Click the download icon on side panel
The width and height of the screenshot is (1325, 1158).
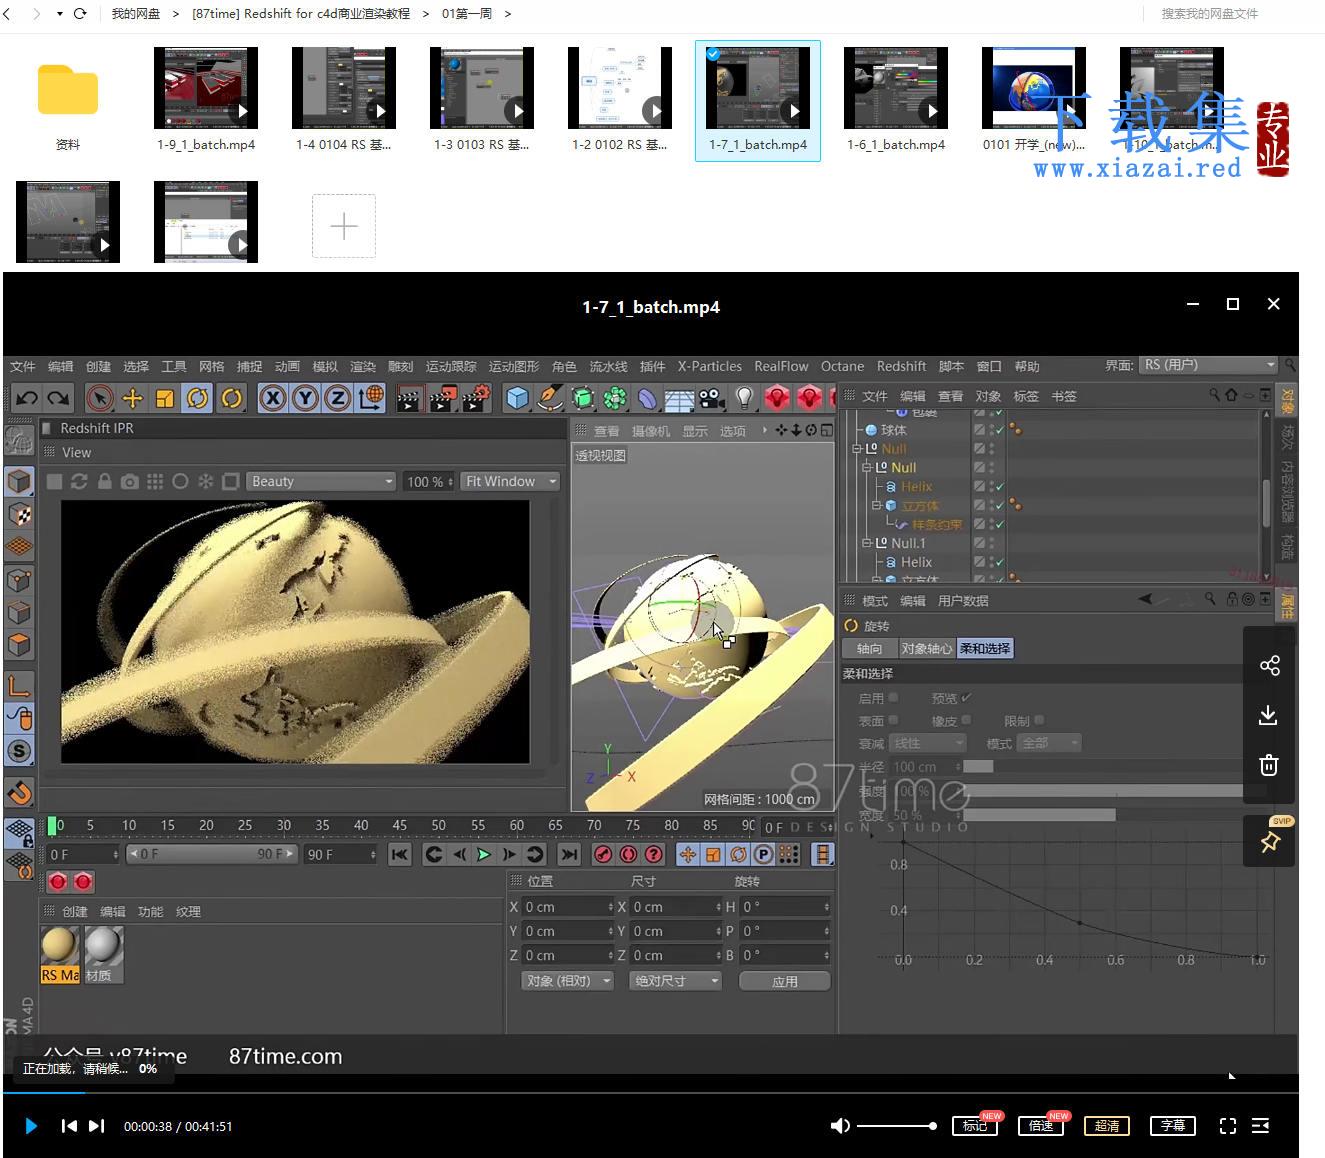[x=1268, y=715]
